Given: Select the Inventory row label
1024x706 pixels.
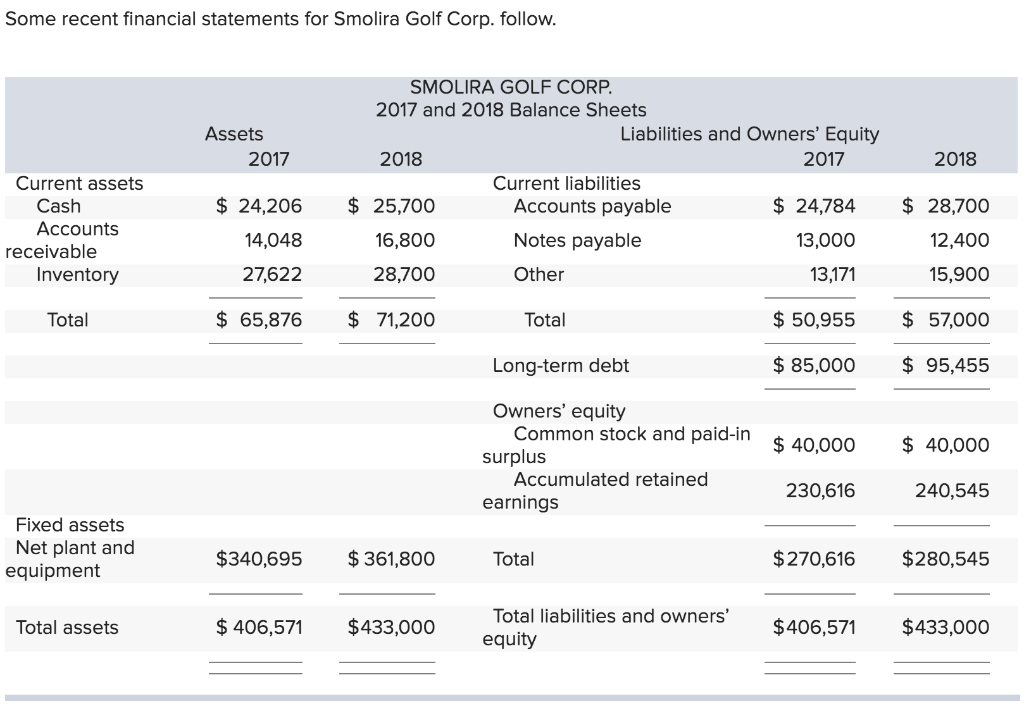Looking at the screenshot, I should pos(64,275).
